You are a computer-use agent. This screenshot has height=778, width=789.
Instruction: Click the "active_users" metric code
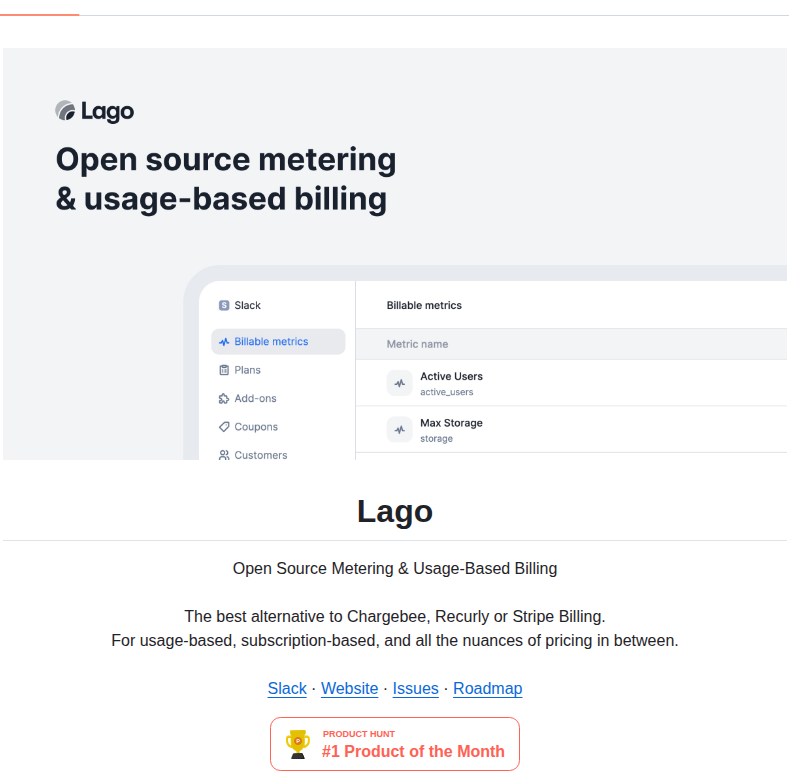447,392
